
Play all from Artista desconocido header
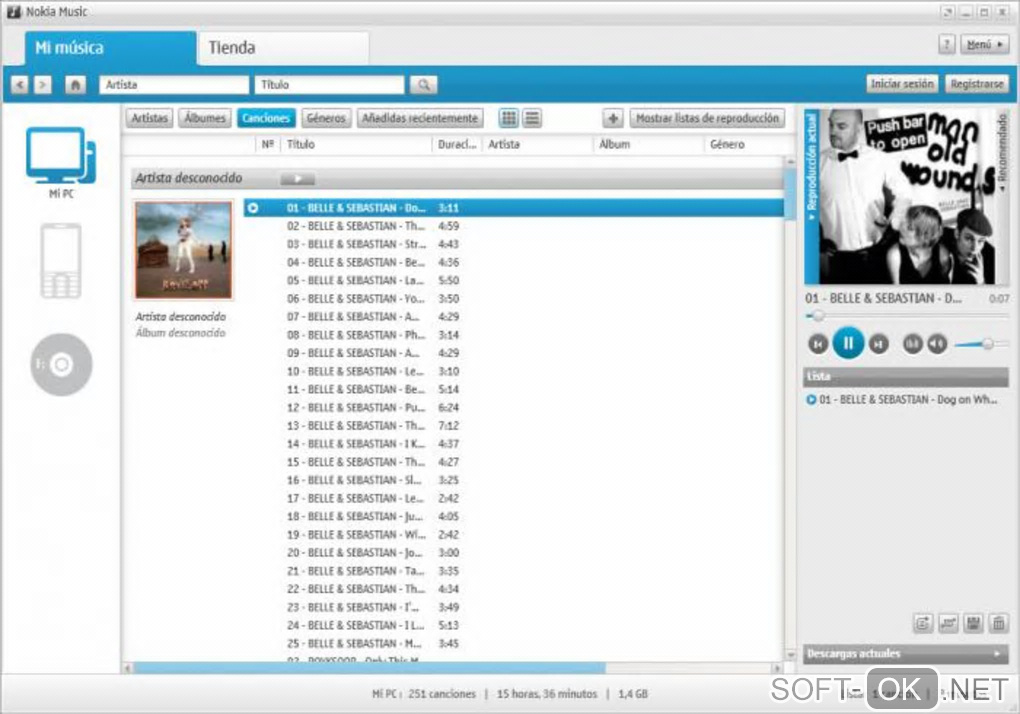point(297,178)
